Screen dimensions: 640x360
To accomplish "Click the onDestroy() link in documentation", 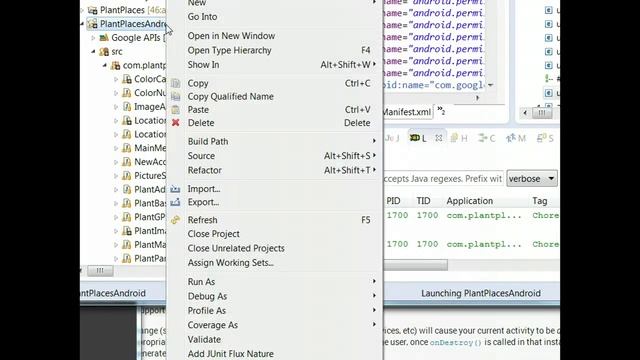I will (456, 342).
